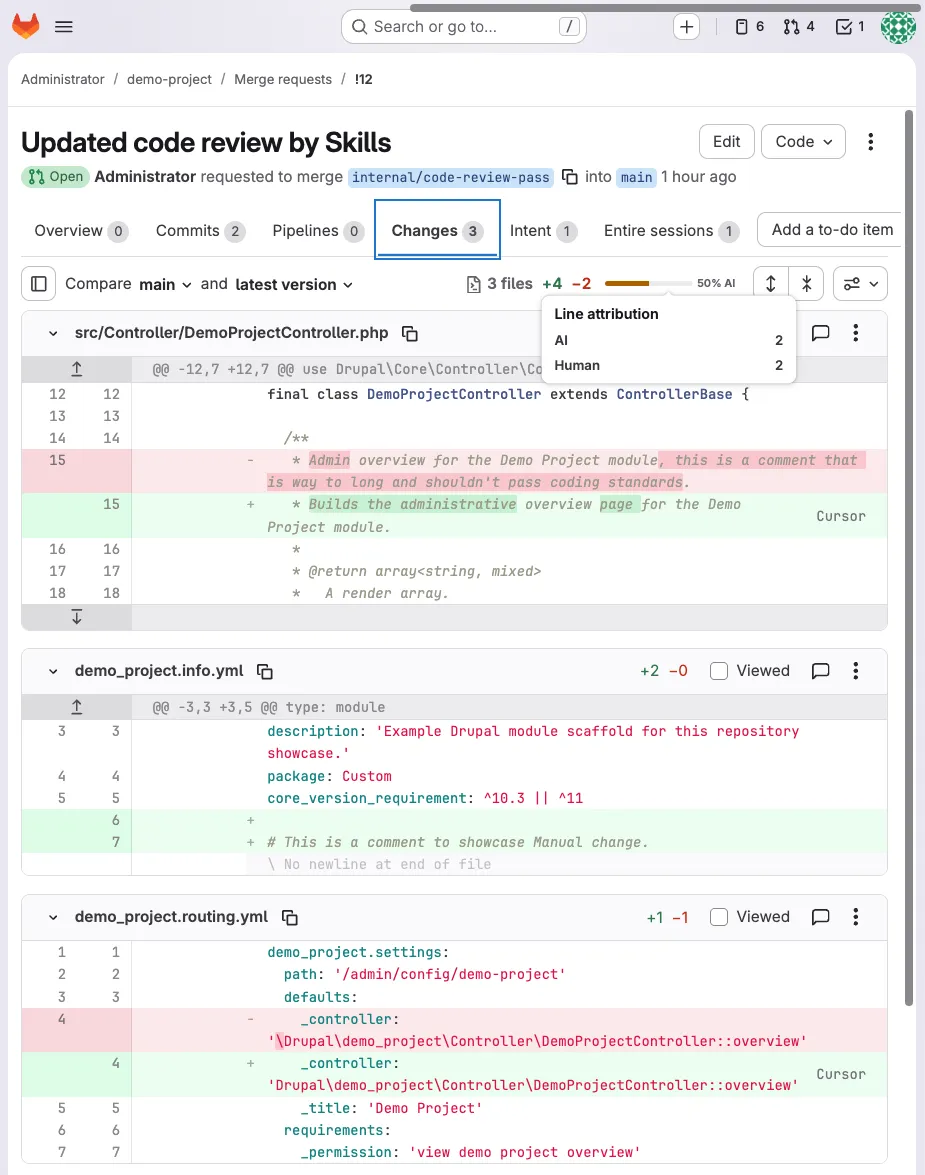Open comment panel for demo_project.info.yml
The height and width of the screenshot is (1175, 925).
[x=820, y=671]
